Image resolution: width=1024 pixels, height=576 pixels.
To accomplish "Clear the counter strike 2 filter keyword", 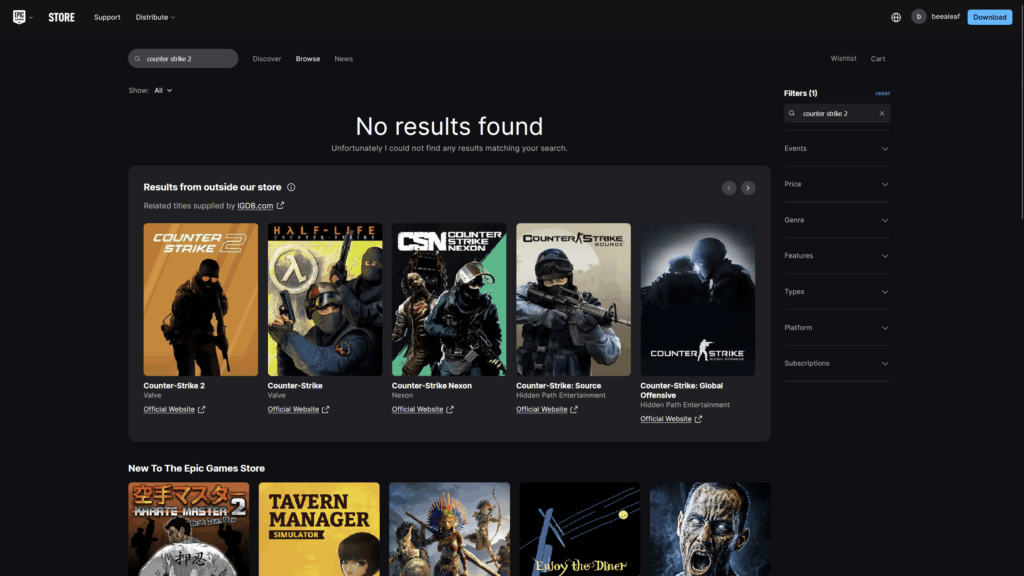I will [x=882, y=114].
